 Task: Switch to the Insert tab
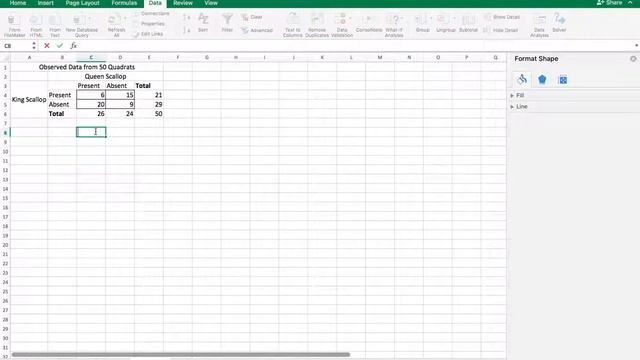(46, 3)
